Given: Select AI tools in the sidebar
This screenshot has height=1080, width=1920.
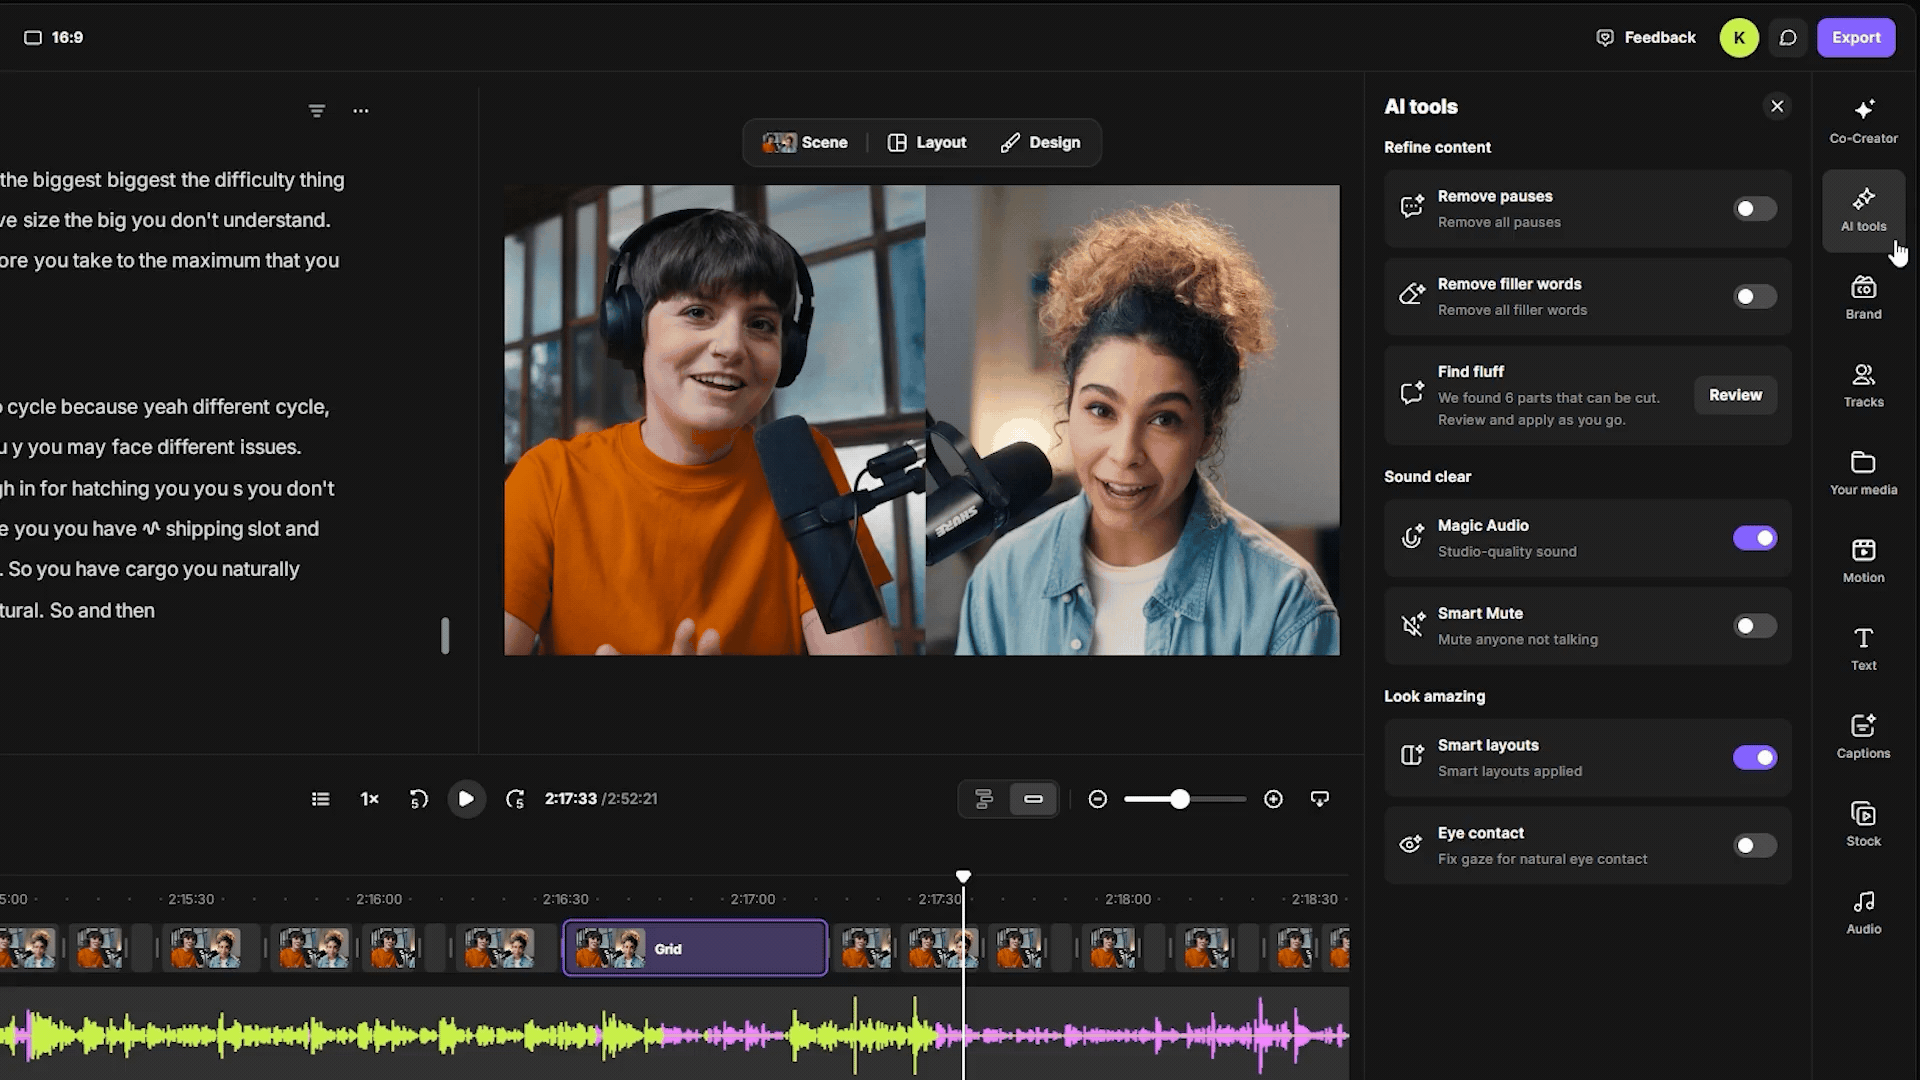Looking at the screenshot, I should pos(1863,210).
